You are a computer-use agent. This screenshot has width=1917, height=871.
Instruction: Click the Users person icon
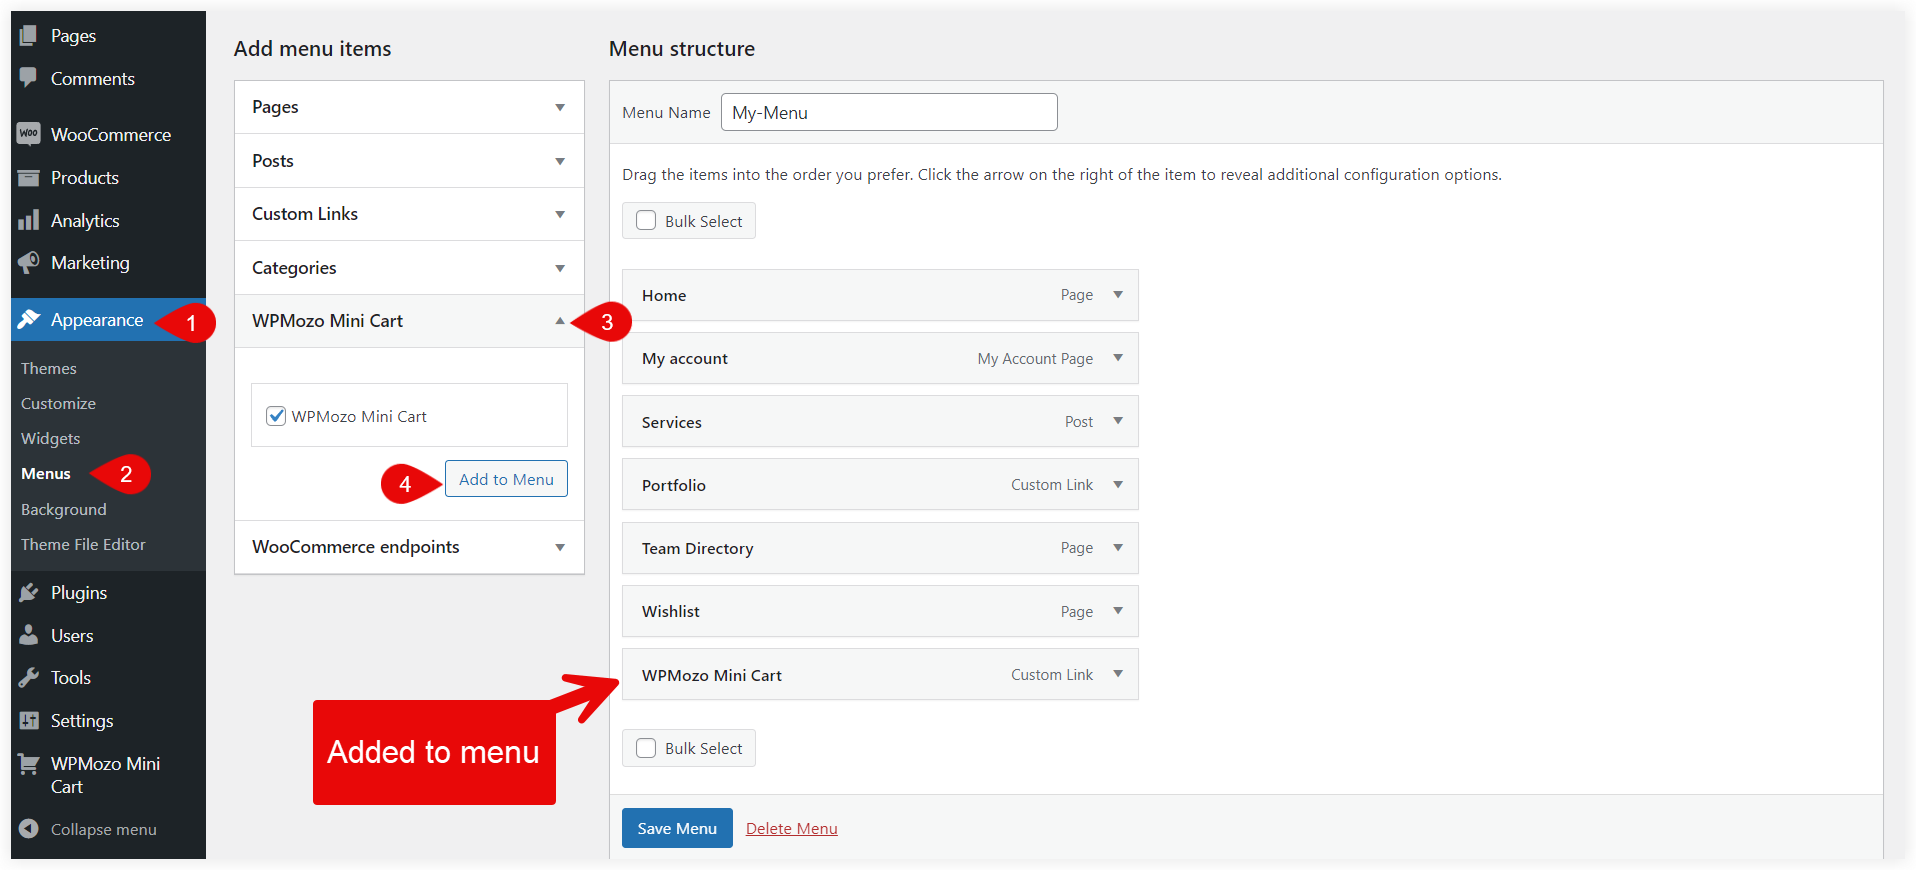click(x=28, y=635)
